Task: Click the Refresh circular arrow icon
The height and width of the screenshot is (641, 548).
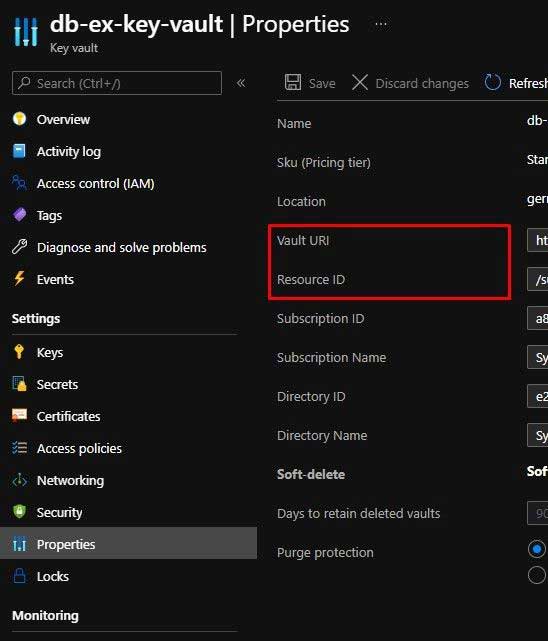Action: pyautogui.click(x=492, y=83)
